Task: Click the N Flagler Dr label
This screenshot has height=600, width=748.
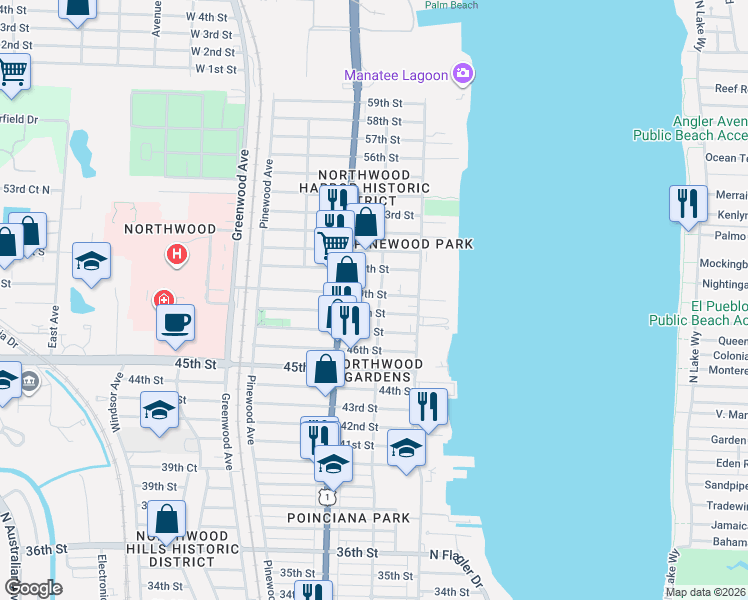Action: (457, 569)
